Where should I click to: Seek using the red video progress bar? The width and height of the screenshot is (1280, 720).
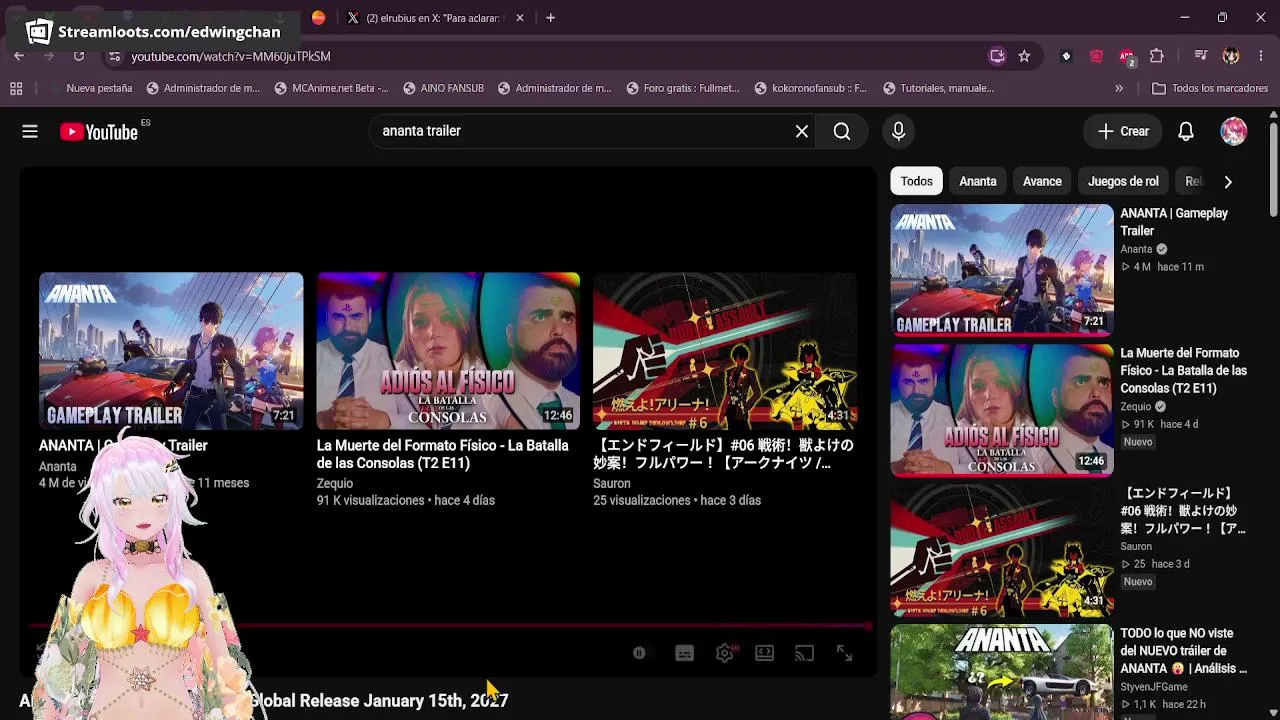pos(449,626)
